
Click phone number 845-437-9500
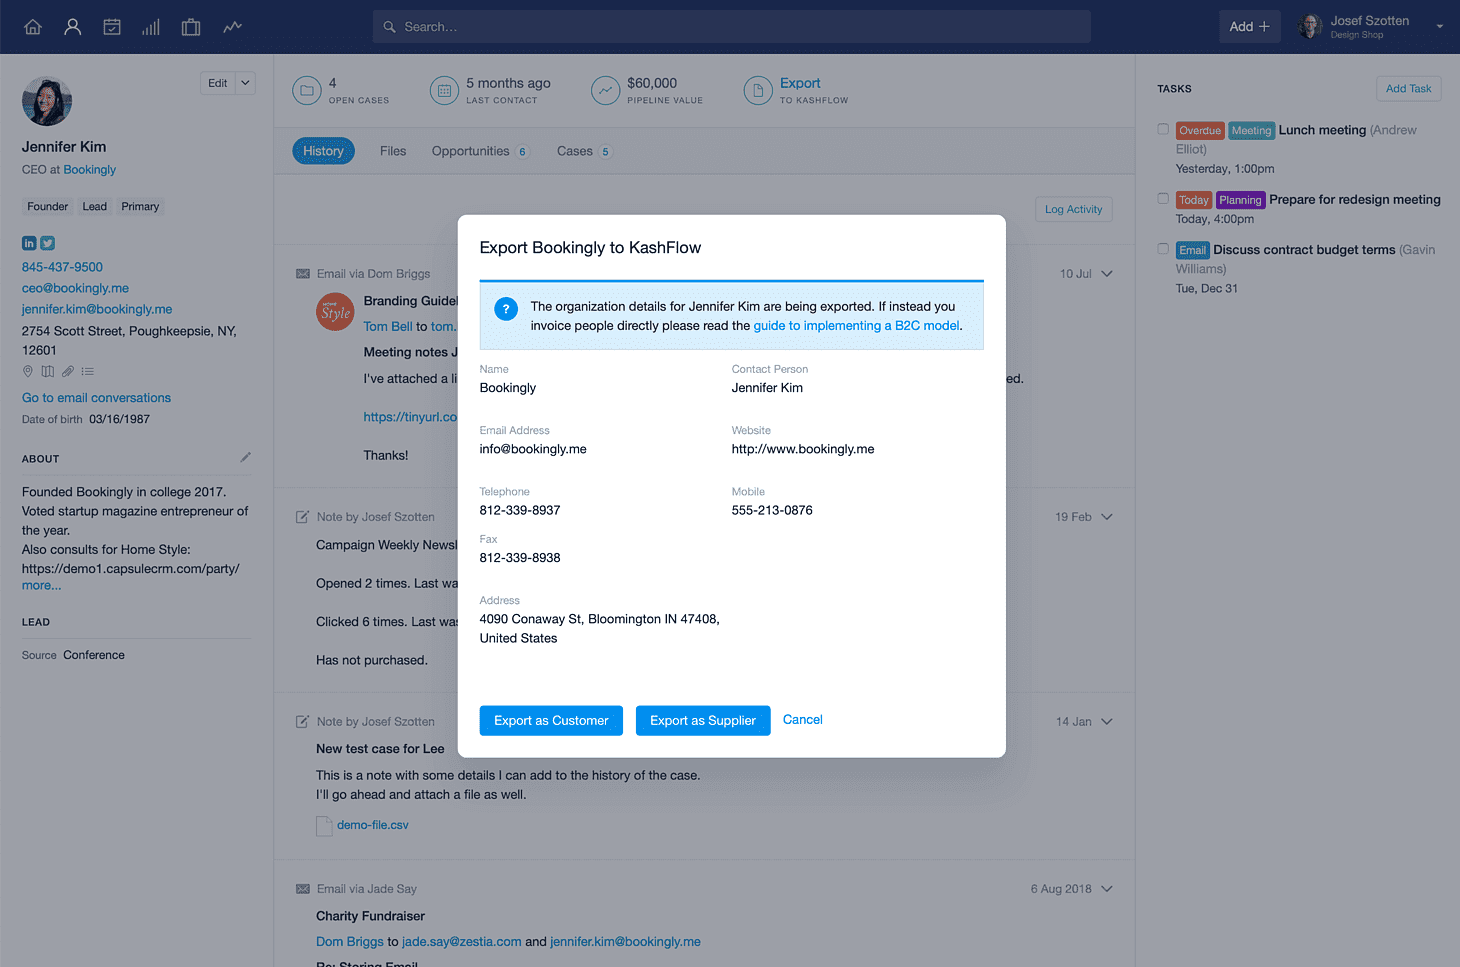tap(62, 267)
